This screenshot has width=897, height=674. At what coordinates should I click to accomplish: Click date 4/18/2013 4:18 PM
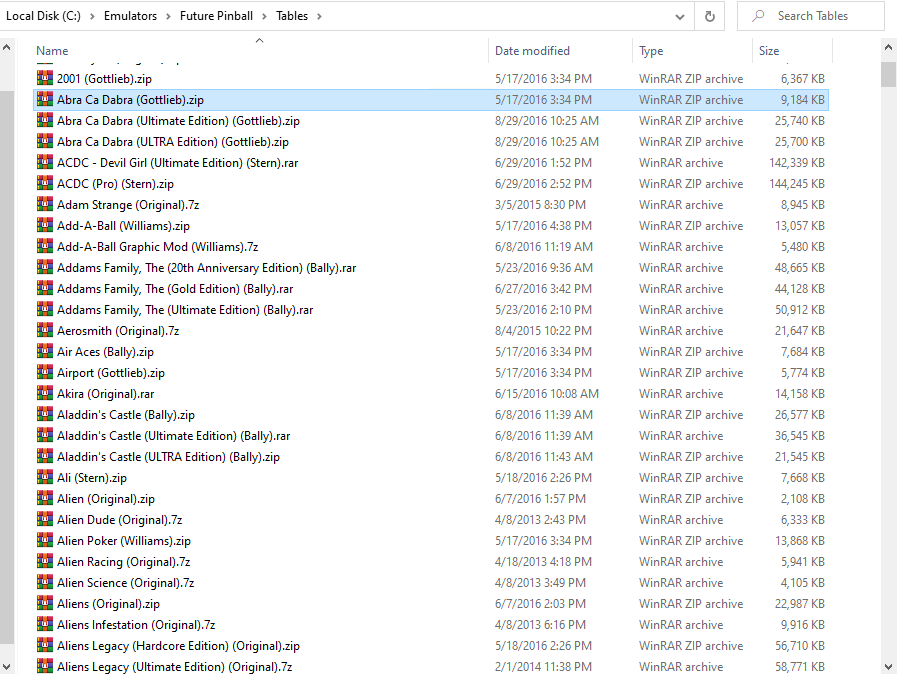pyautogui.click(x=543, y=562)
